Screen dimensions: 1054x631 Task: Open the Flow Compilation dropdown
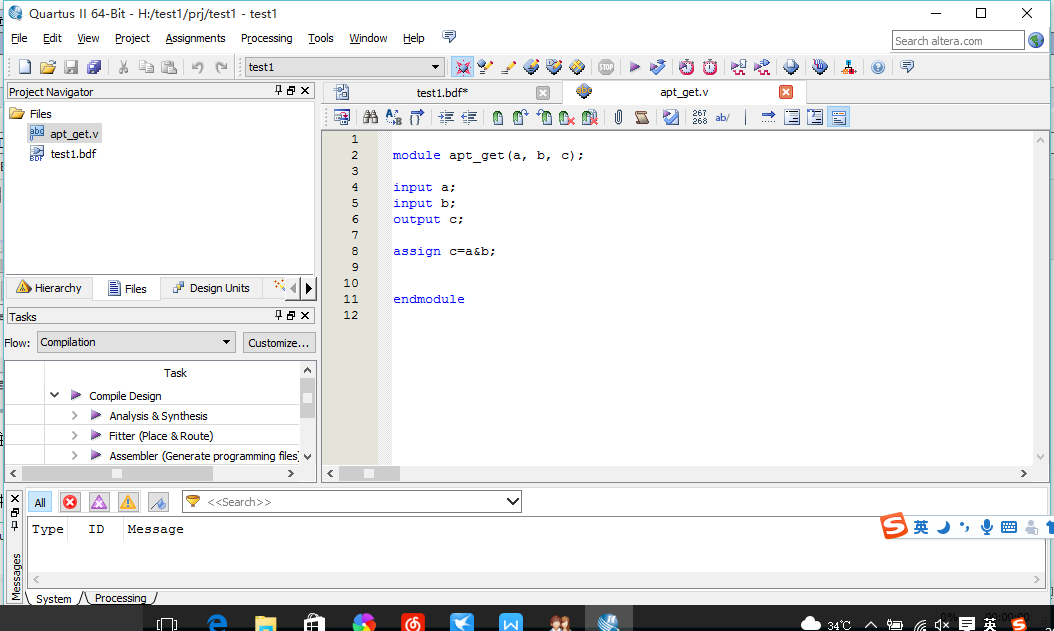pos(136,342)
